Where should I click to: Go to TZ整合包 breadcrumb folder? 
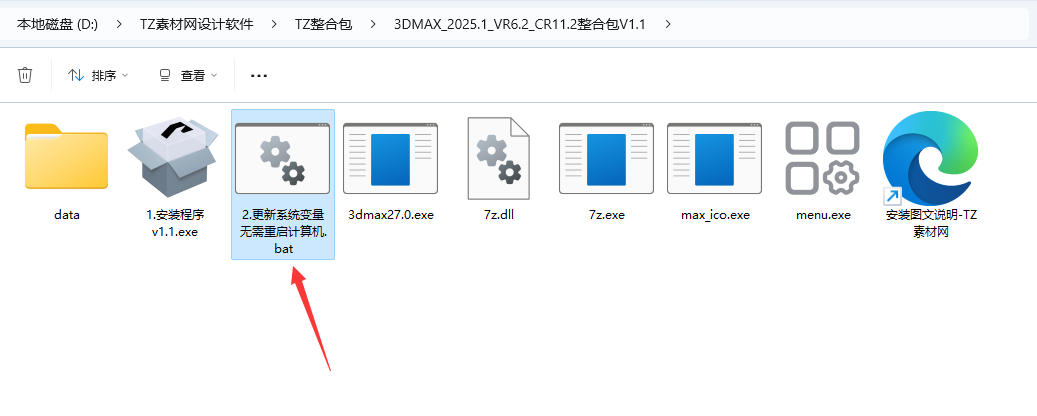click(x=323, y=24)
